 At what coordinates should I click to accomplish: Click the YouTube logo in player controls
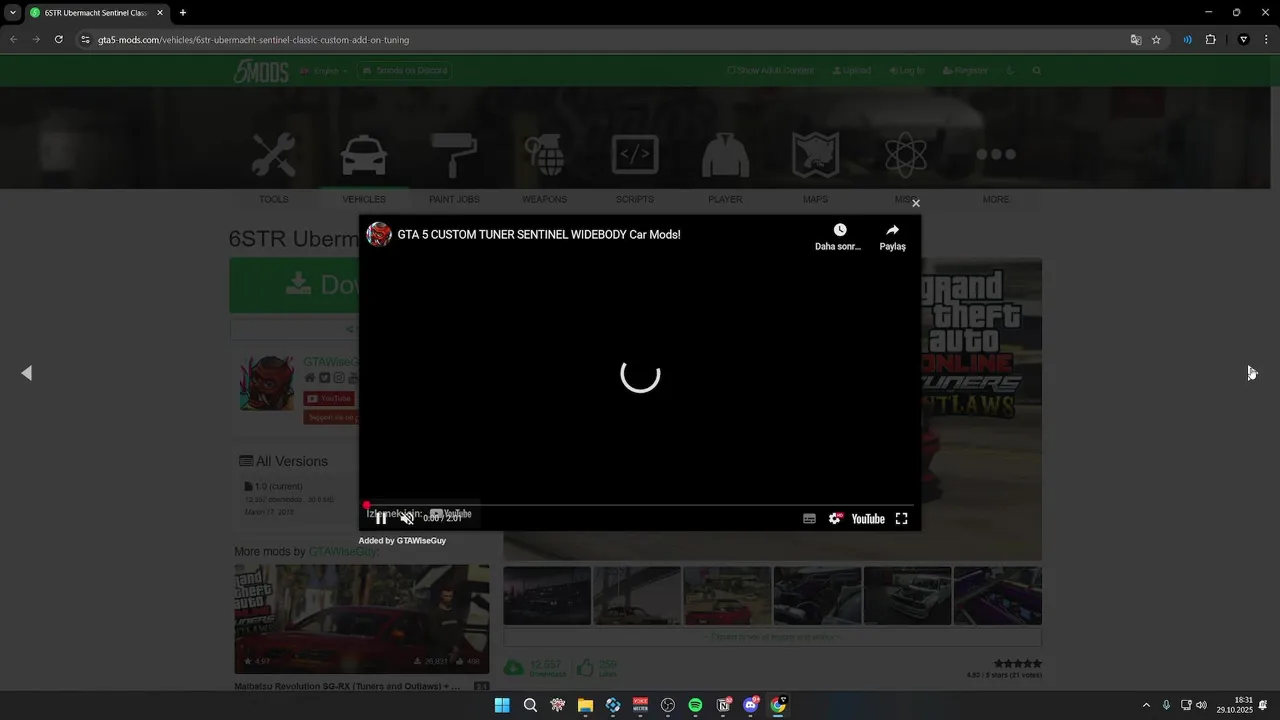[868, 519]
